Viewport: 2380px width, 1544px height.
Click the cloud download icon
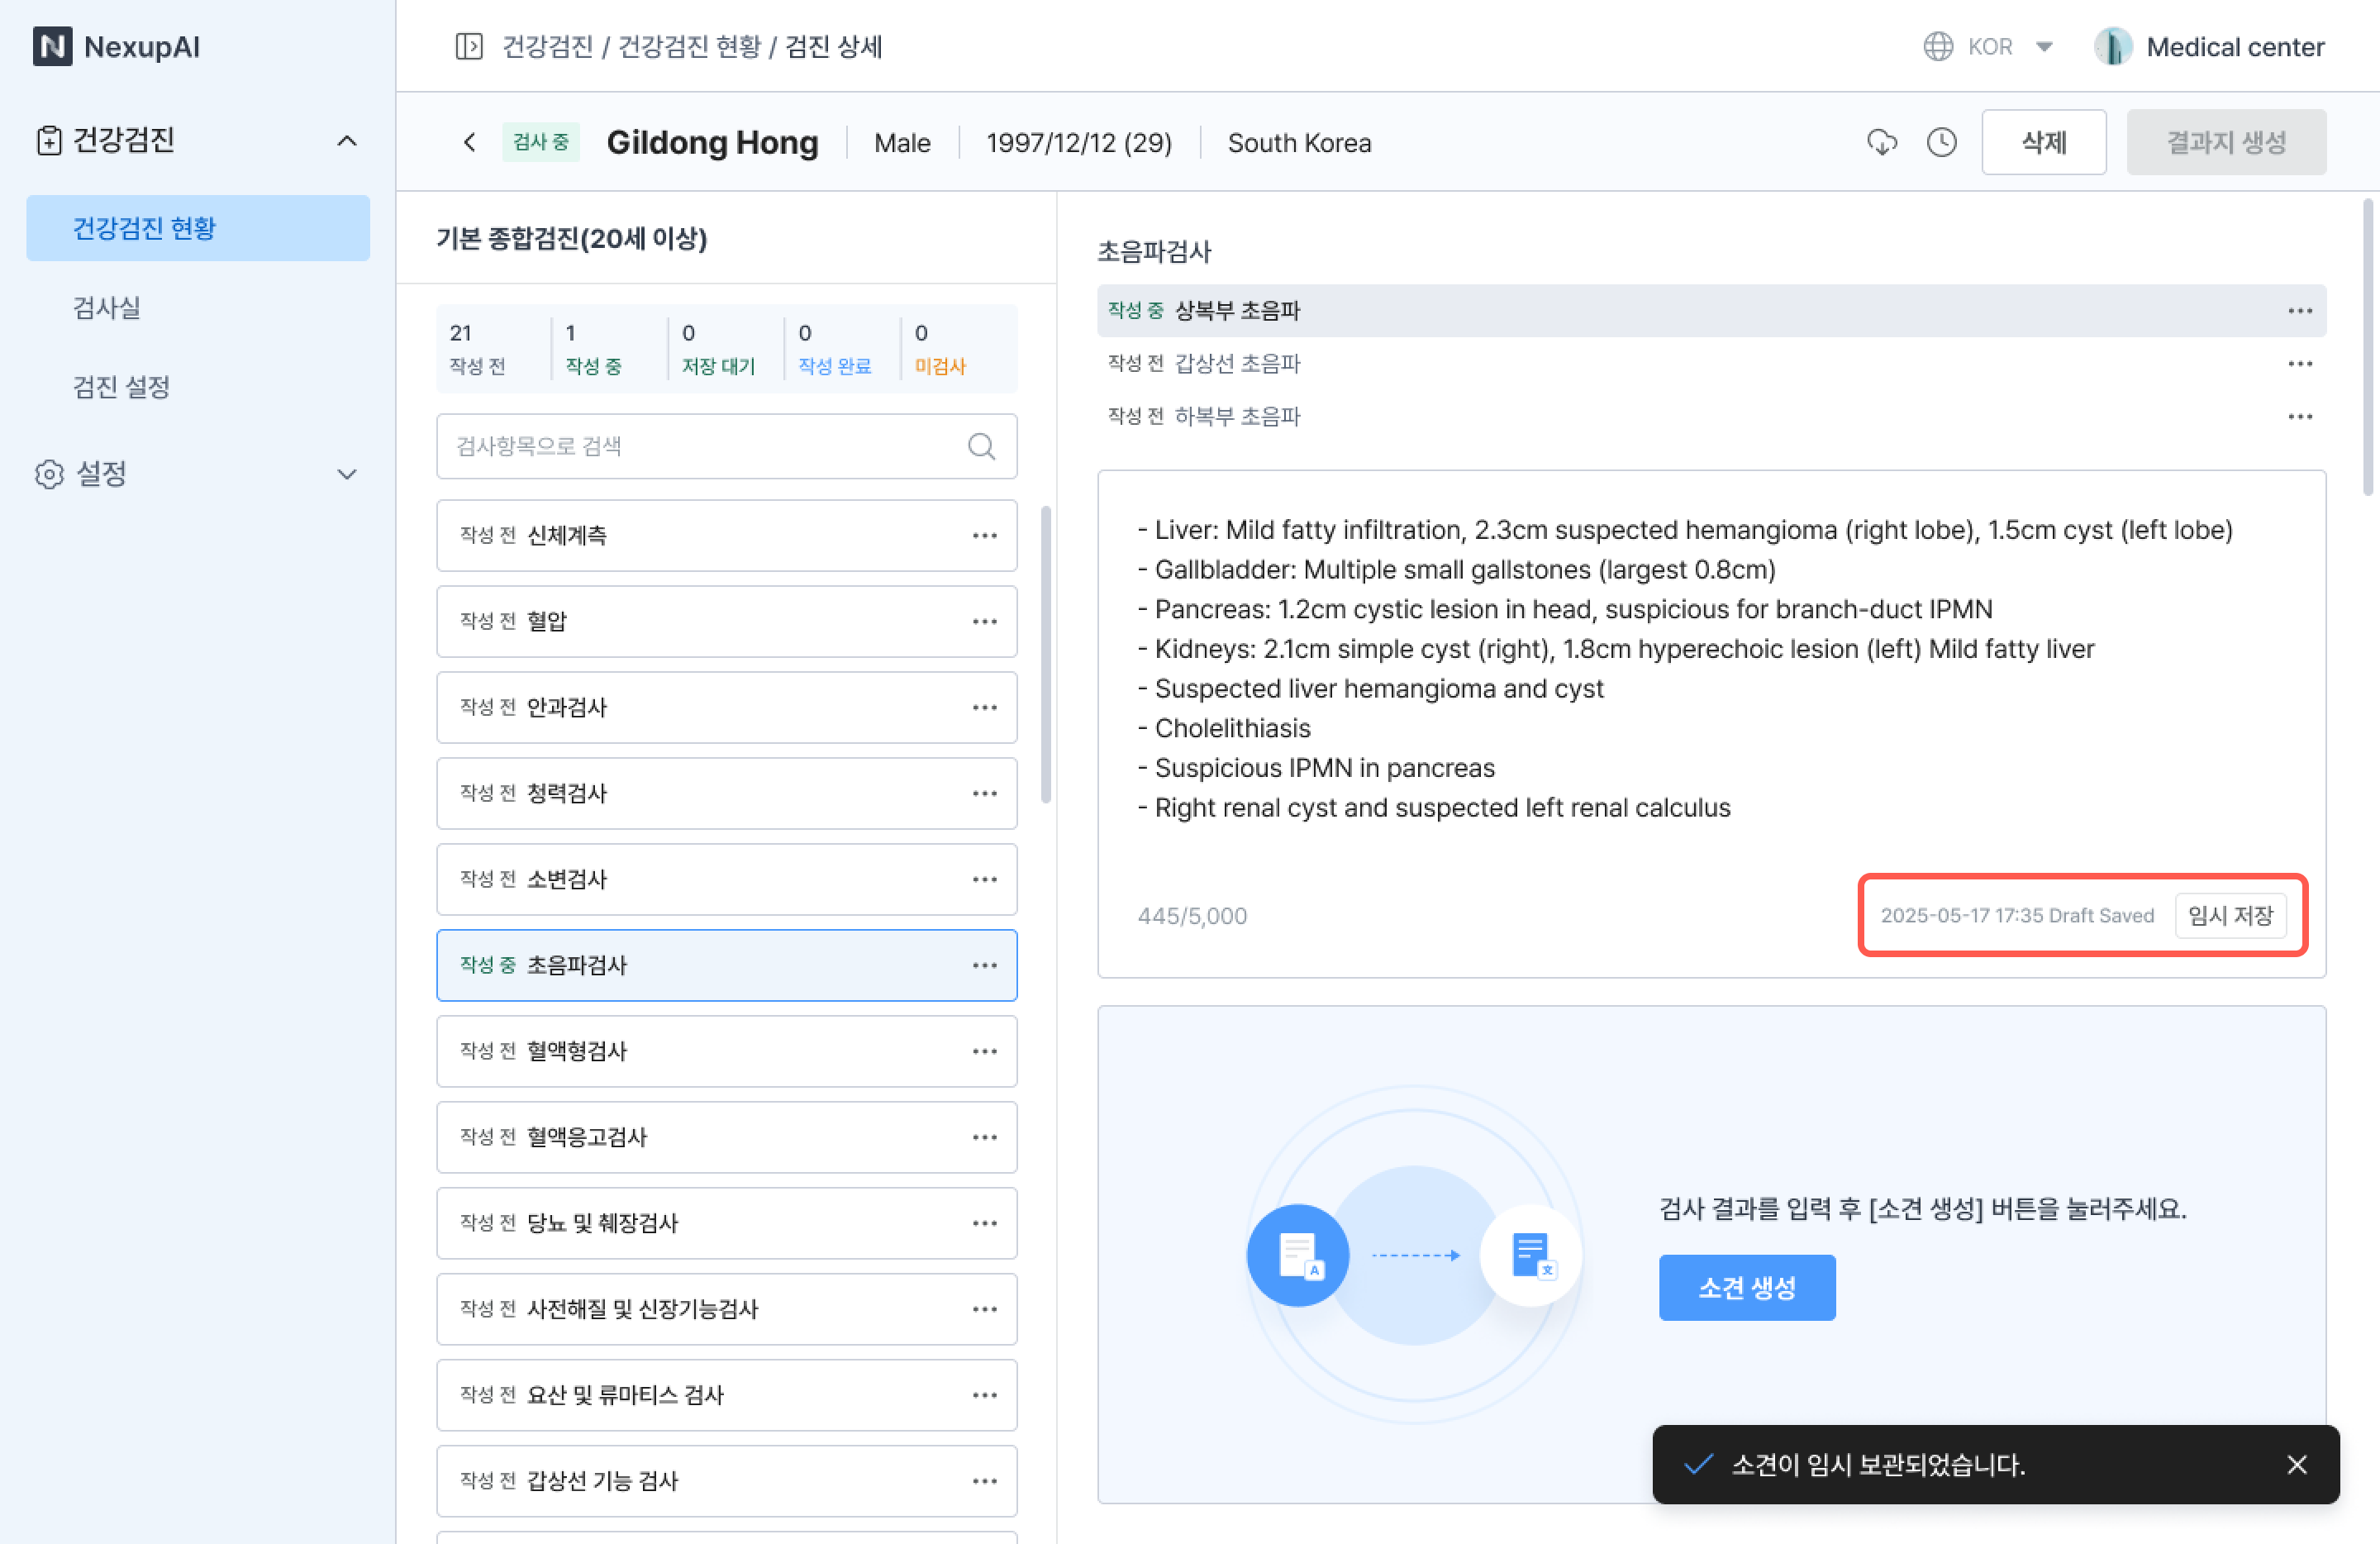(1881, 142)
